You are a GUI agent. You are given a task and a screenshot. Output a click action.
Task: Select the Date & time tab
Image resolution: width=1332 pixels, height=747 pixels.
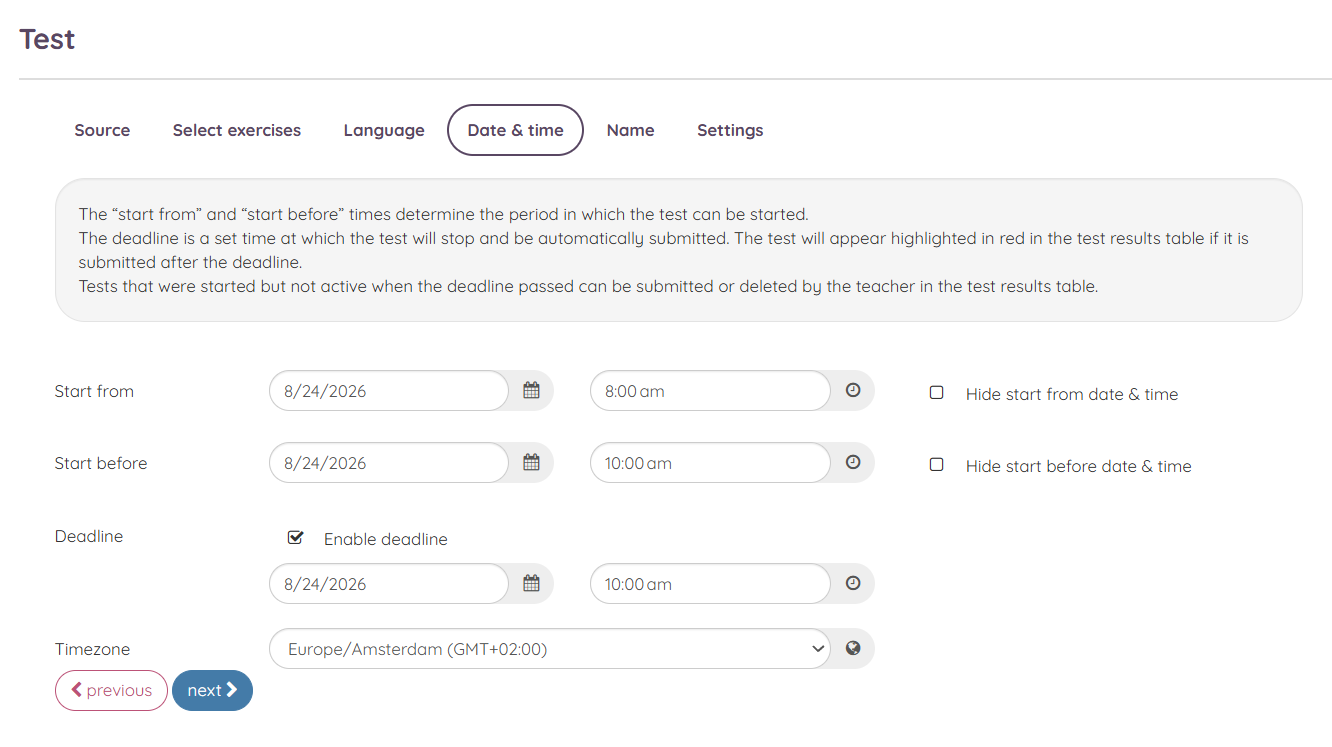[x=515, y=130]
